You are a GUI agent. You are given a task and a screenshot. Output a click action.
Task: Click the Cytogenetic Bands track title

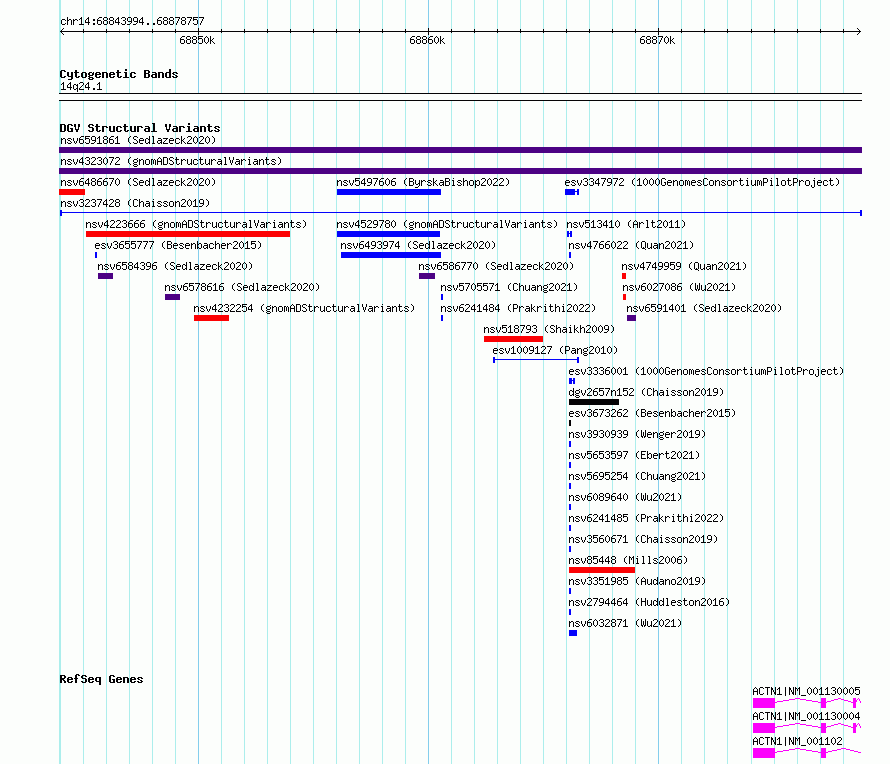pyautogui.click(x=119, y=74)
